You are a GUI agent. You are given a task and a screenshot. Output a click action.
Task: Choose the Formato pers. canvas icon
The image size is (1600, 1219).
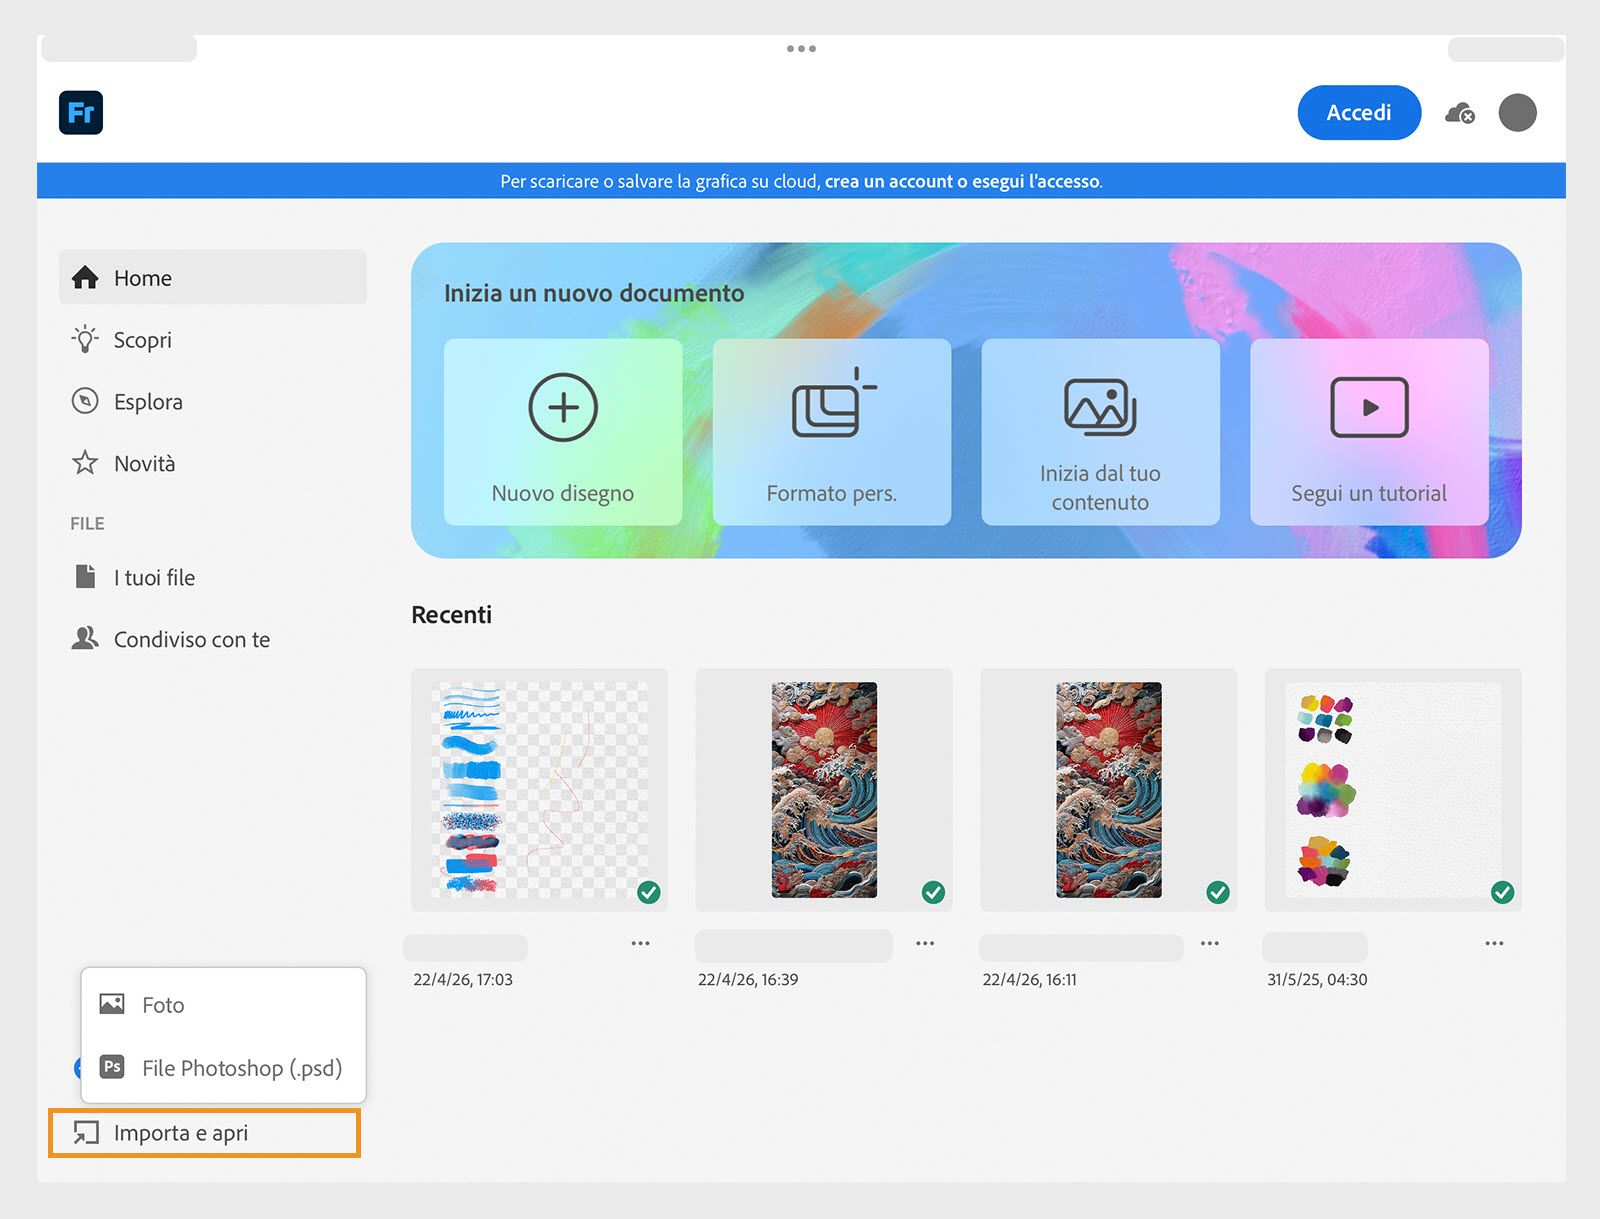[x=834, y=402]
